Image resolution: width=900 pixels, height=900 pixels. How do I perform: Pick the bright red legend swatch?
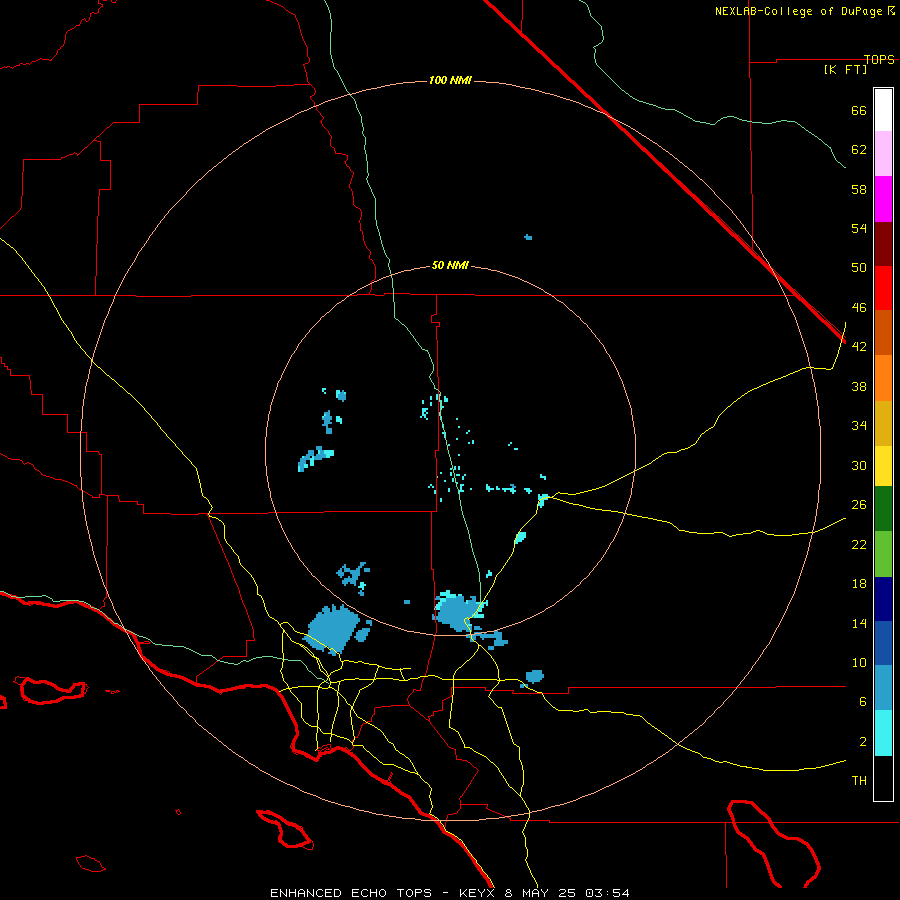[x=883, y=288]
